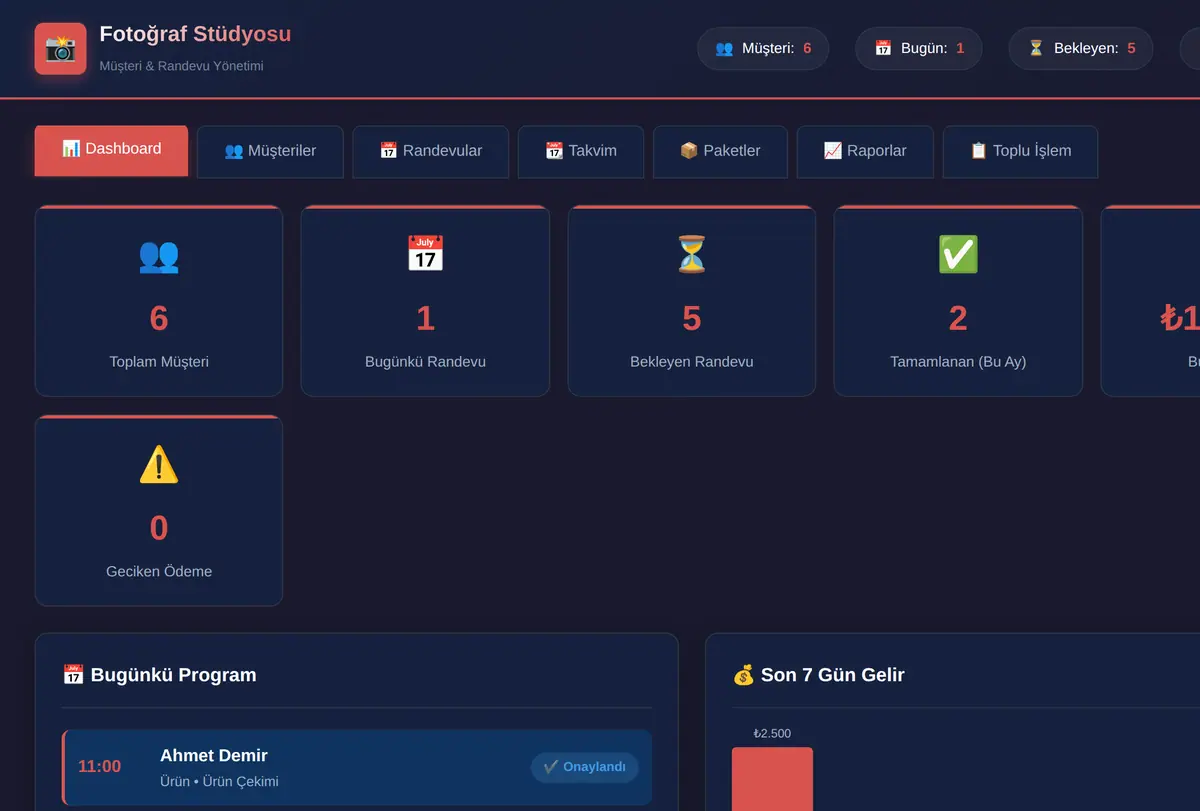Viewport: 1200px width, 811px height.
Task: Click the Onaylandı status badge for Ahmet Demir
Action: click(585, 767)
